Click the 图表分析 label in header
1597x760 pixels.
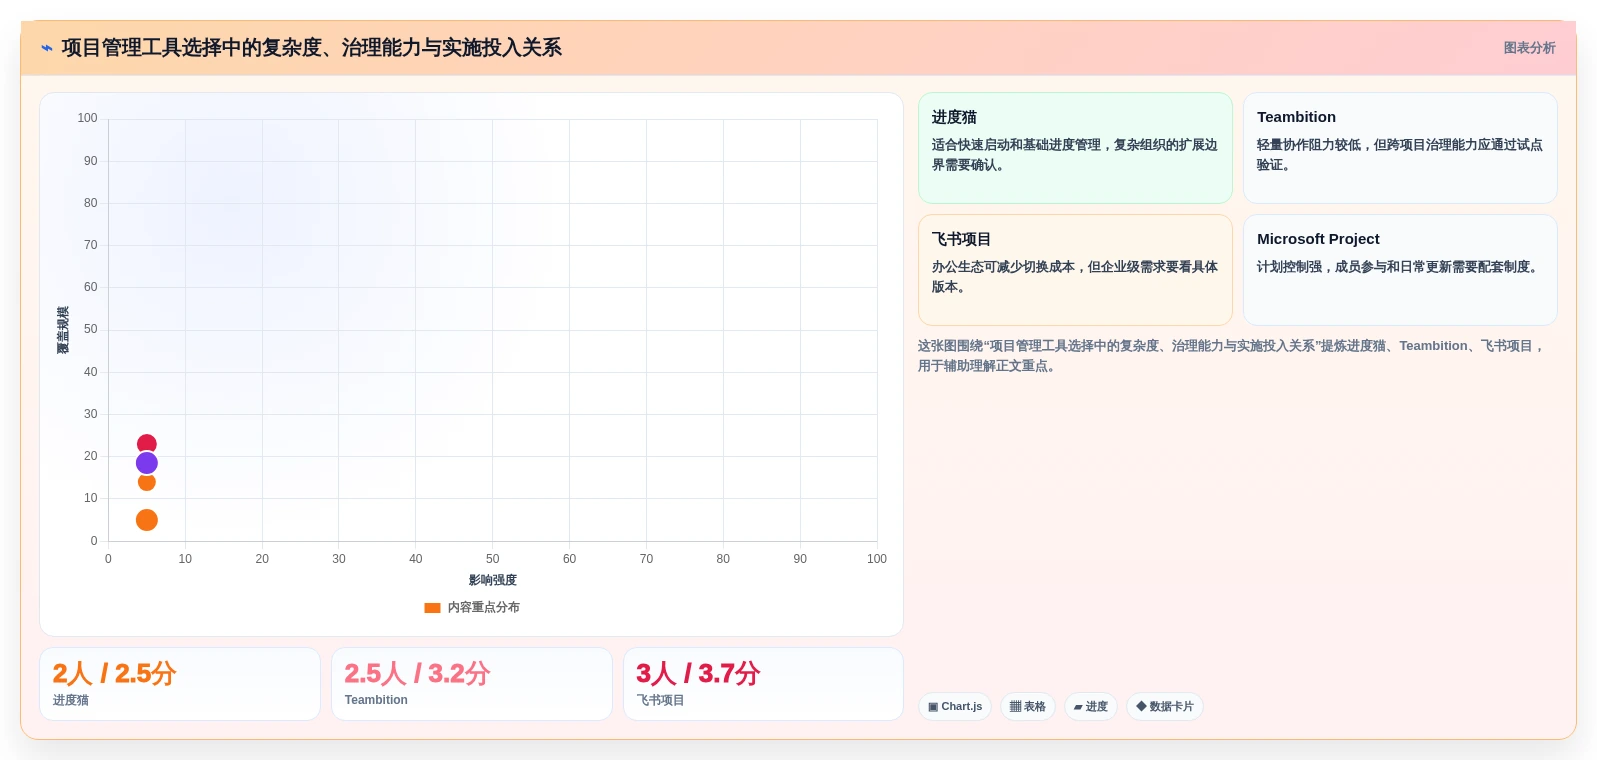pos(1529,48)
